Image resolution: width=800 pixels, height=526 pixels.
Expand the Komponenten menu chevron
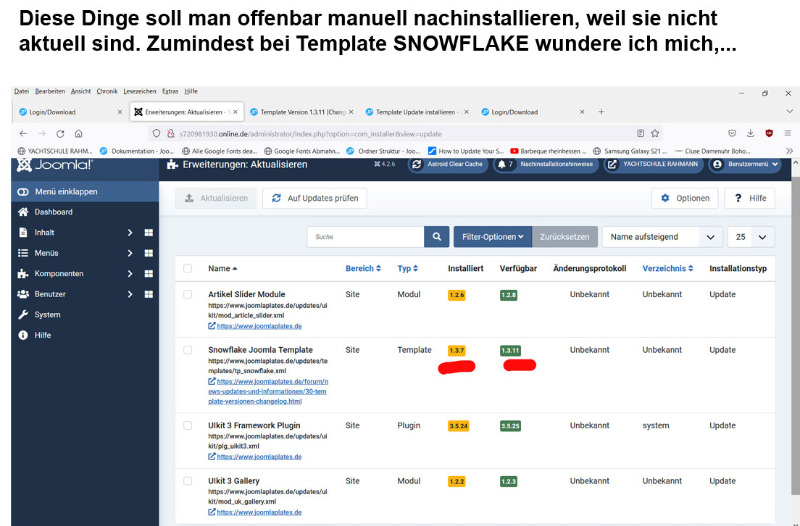(x=130, y=273)
